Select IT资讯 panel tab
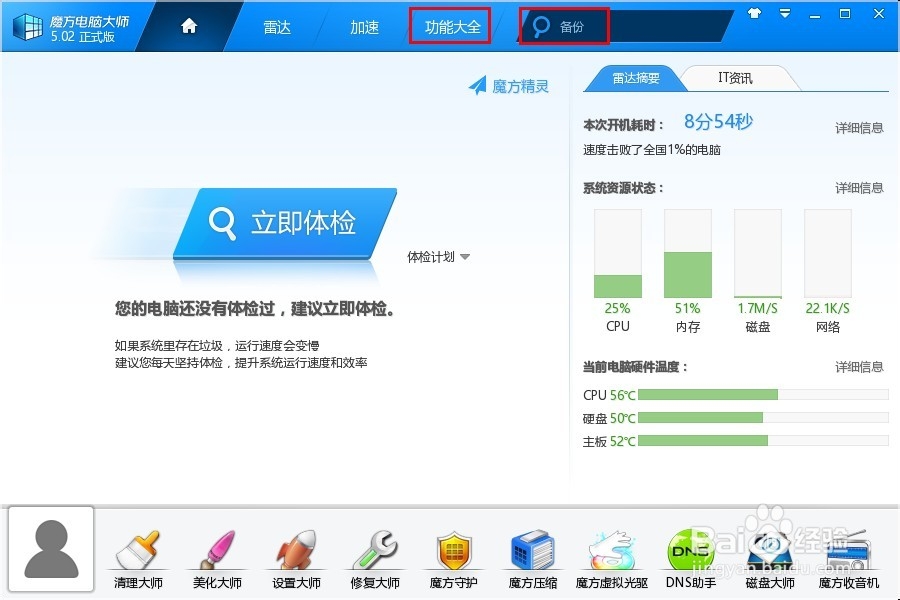The height and width of the screenshot is (600, 900). (735, 78)
